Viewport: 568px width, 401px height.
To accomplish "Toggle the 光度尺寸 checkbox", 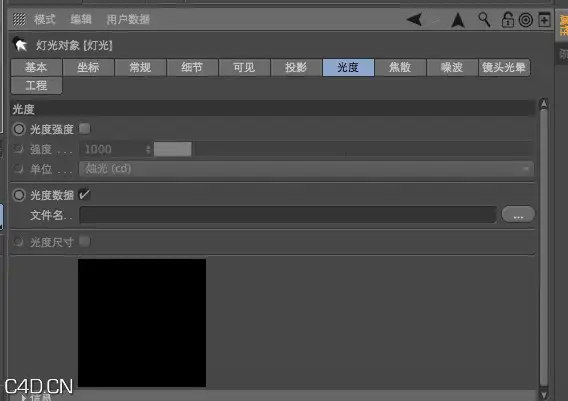I will (84, 241).
